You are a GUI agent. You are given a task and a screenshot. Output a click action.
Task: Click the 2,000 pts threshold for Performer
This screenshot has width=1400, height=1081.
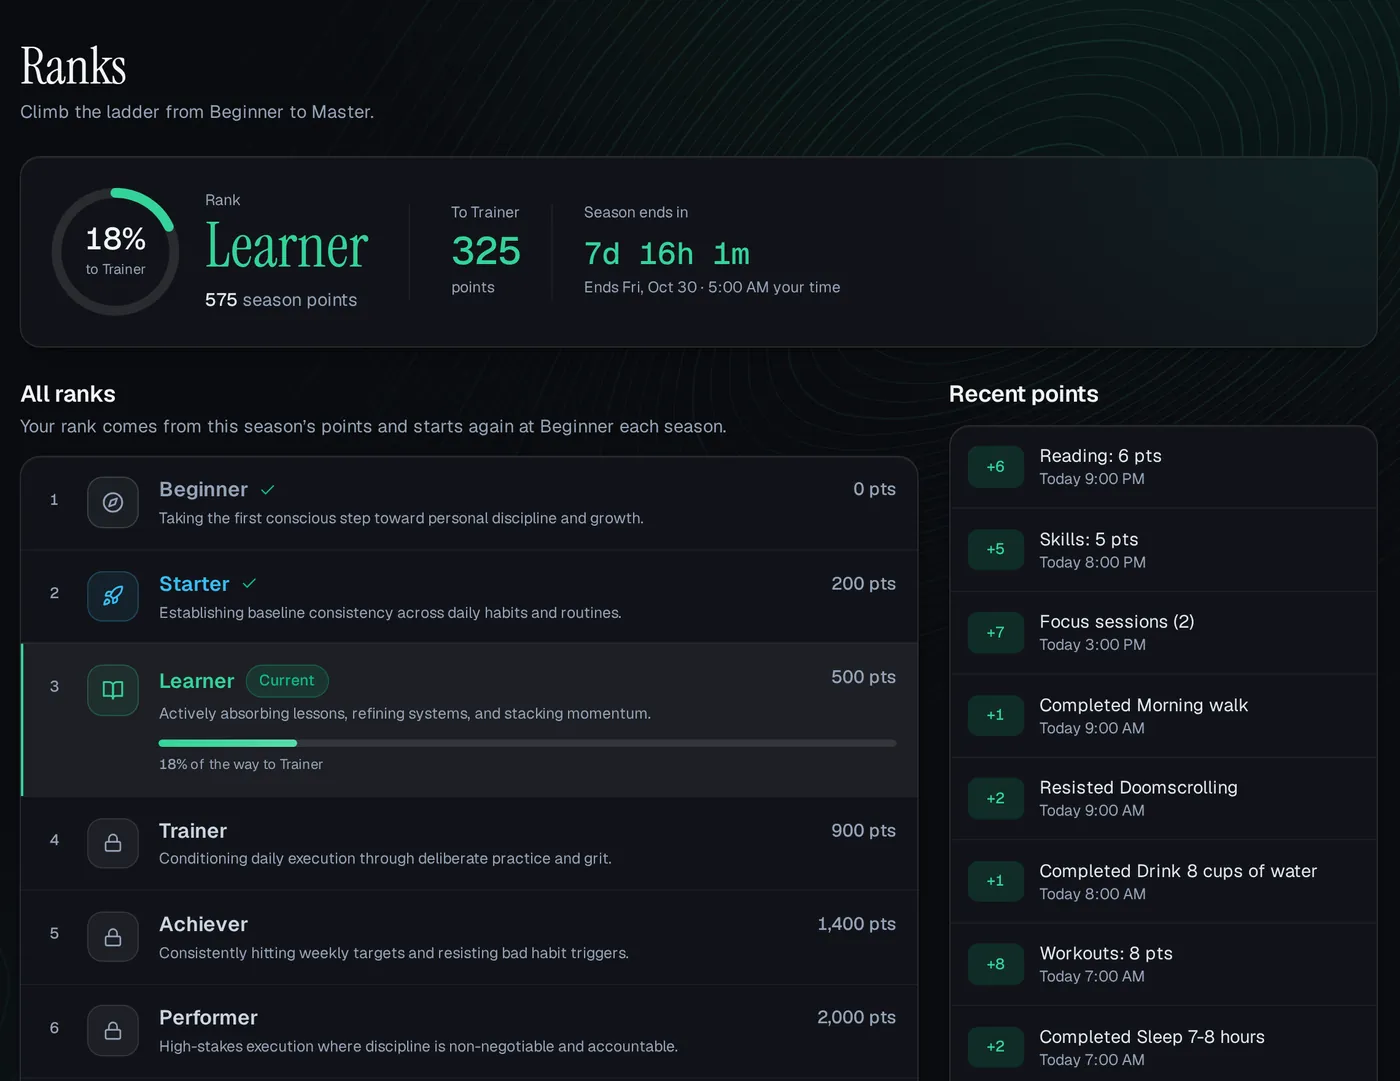pos(856,1017)
